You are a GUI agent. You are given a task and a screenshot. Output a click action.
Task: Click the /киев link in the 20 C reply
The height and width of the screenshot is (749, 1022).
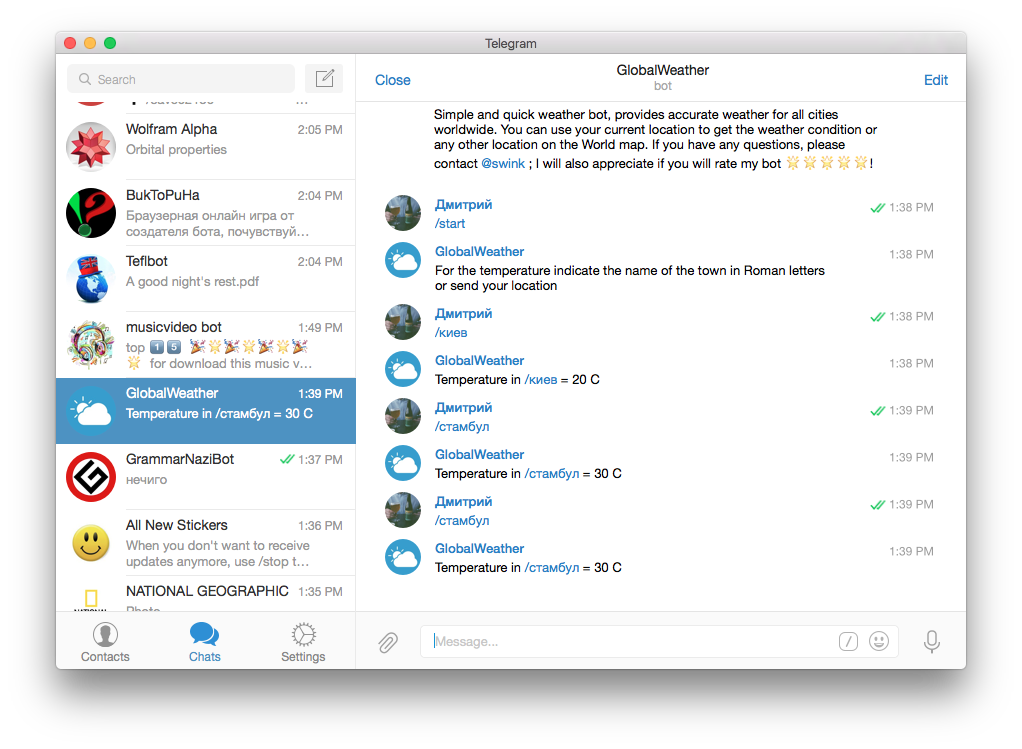point(541,379)
